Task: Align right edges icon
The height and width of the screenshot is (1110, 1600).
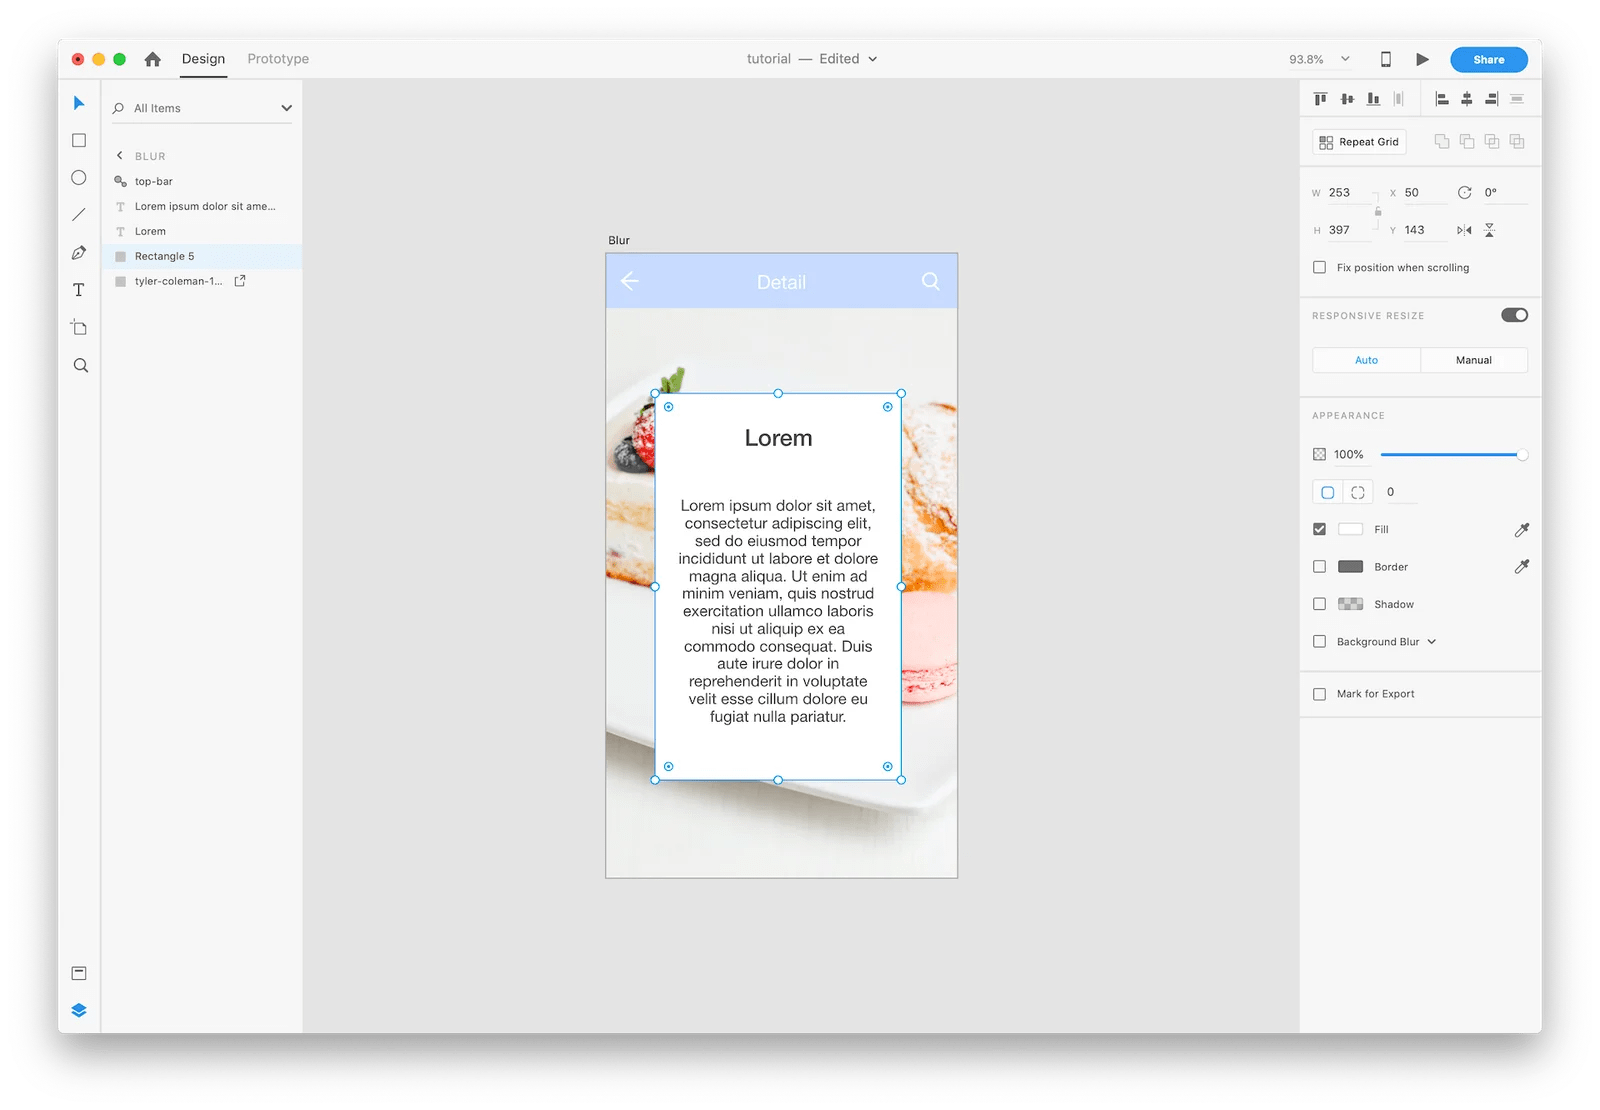Action: [x=1492, y=98]
